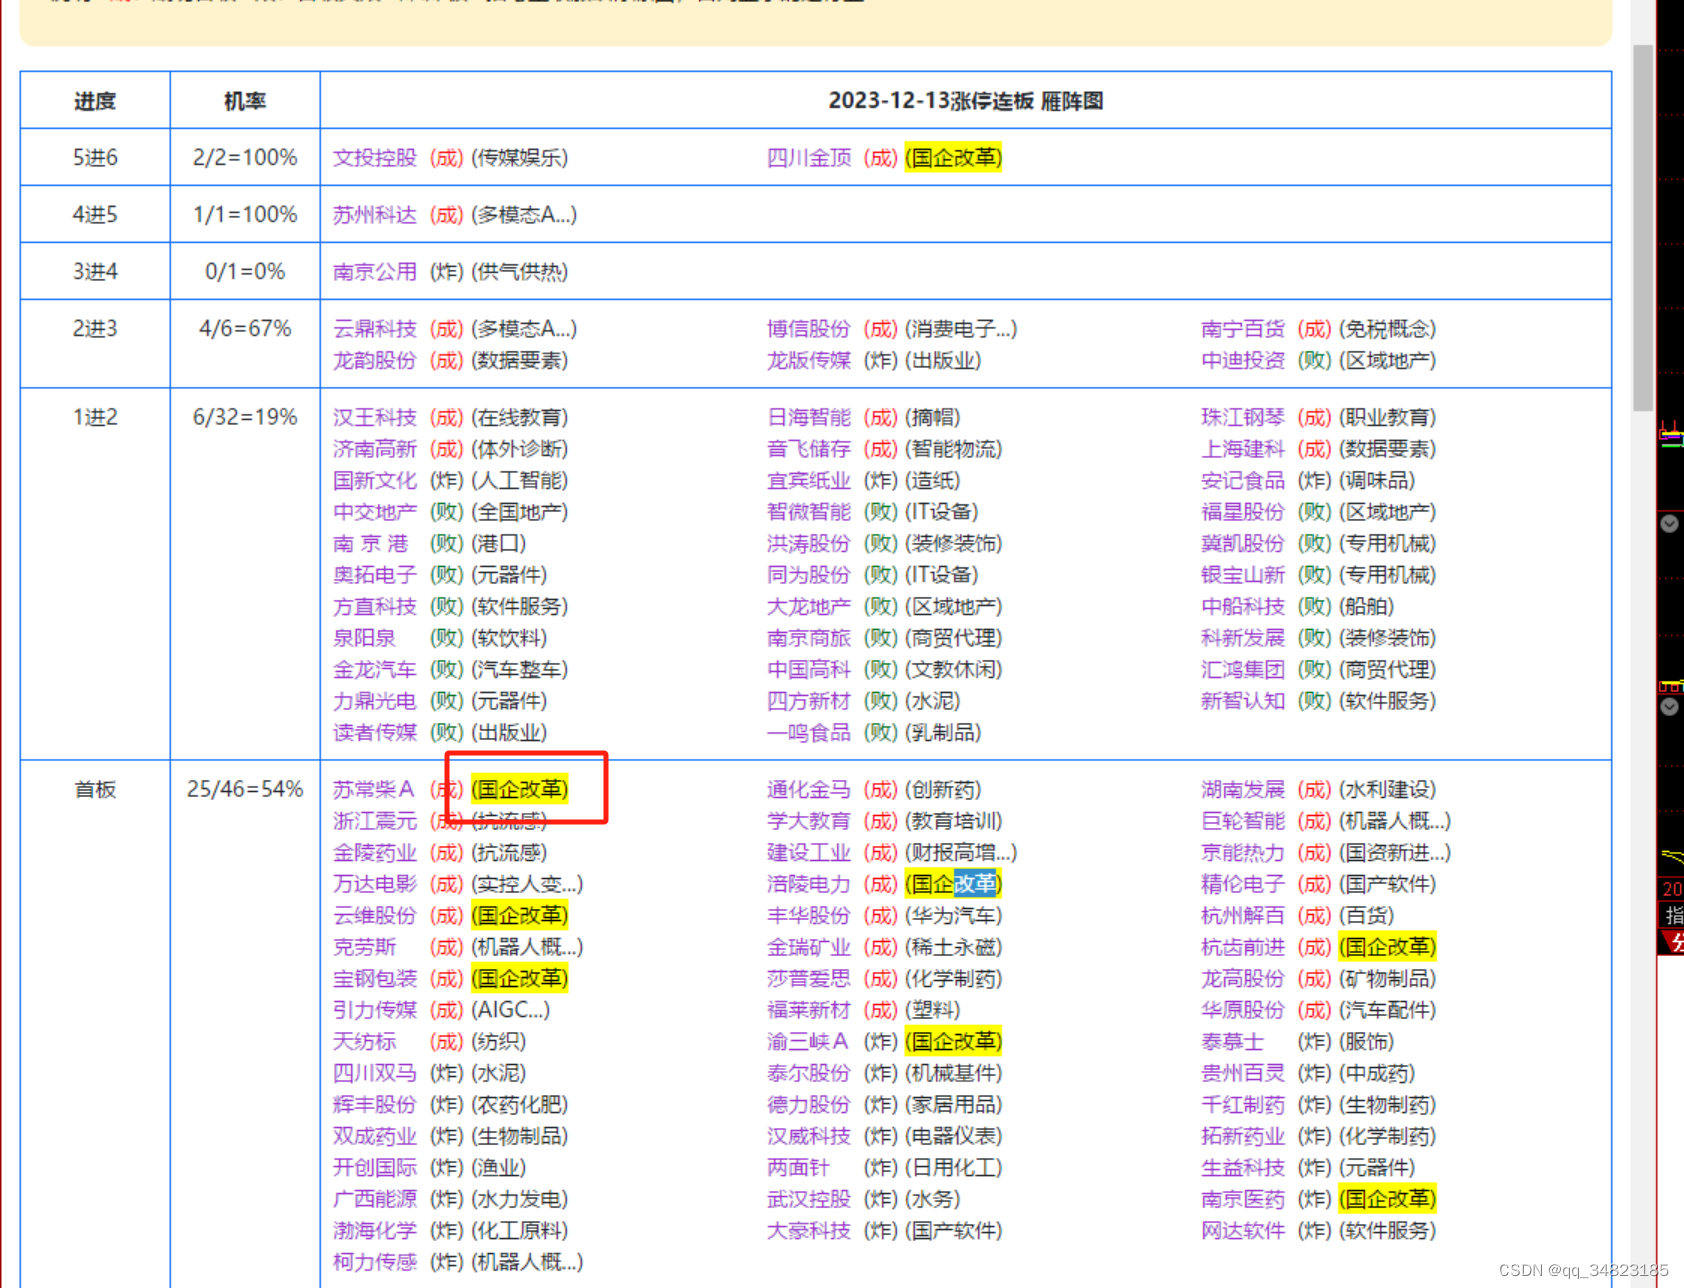
Task: Open stock link 四川金顶
Action: pyautogui.click(x=809, y=158)
